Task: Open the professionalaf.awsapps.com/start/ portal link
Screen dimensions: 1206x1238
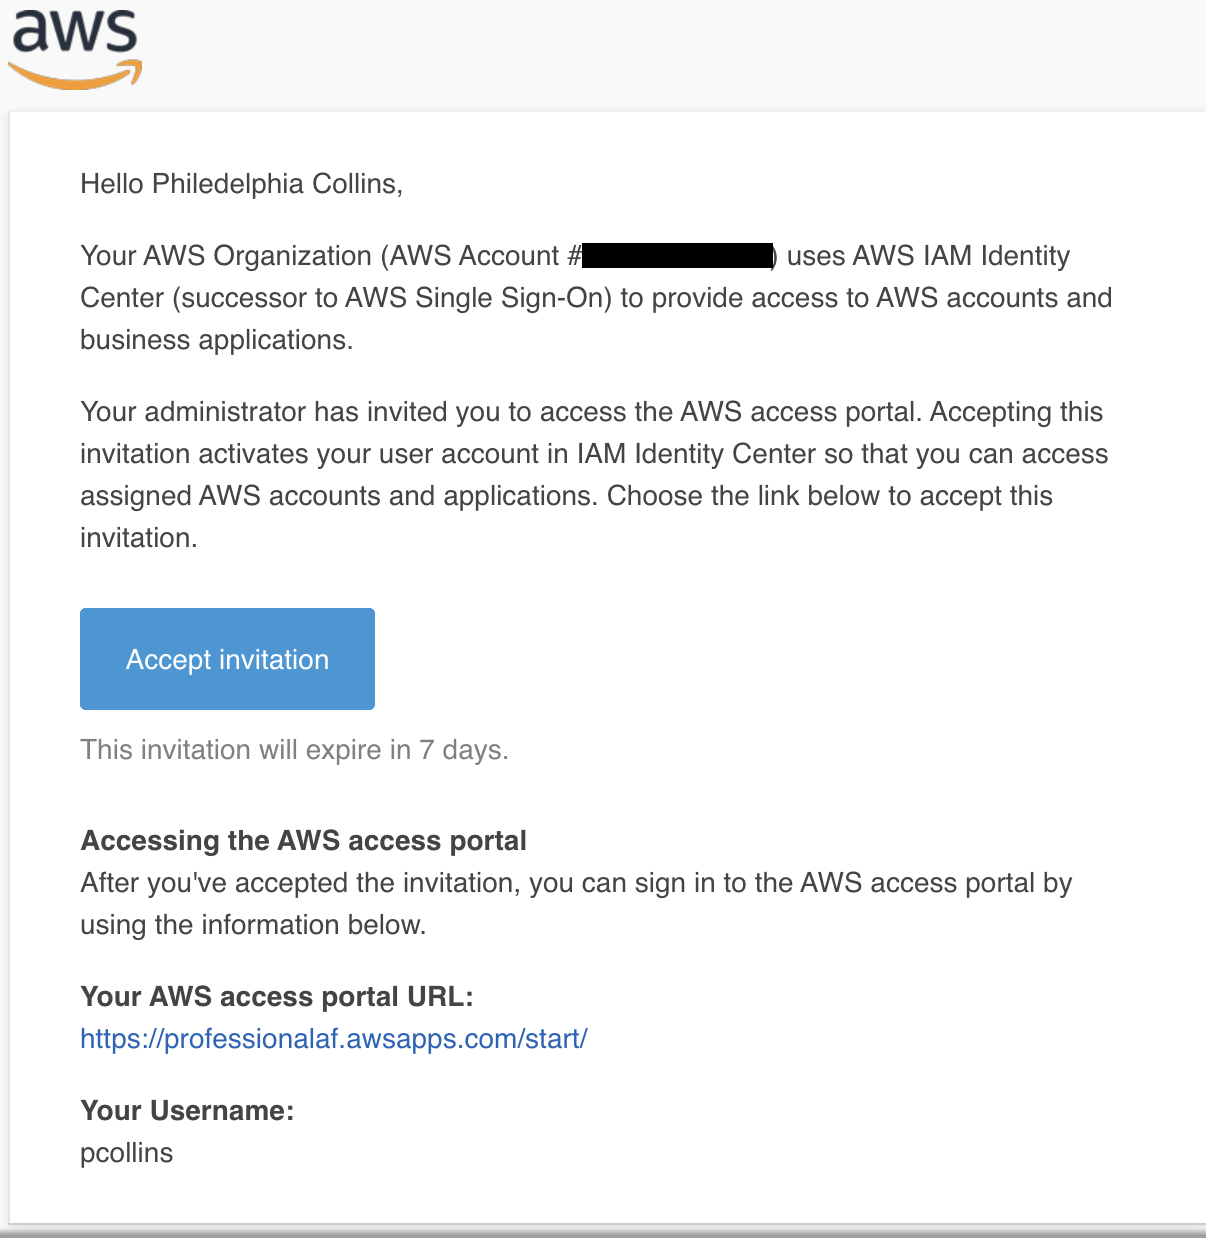Action: [334, 1038]
